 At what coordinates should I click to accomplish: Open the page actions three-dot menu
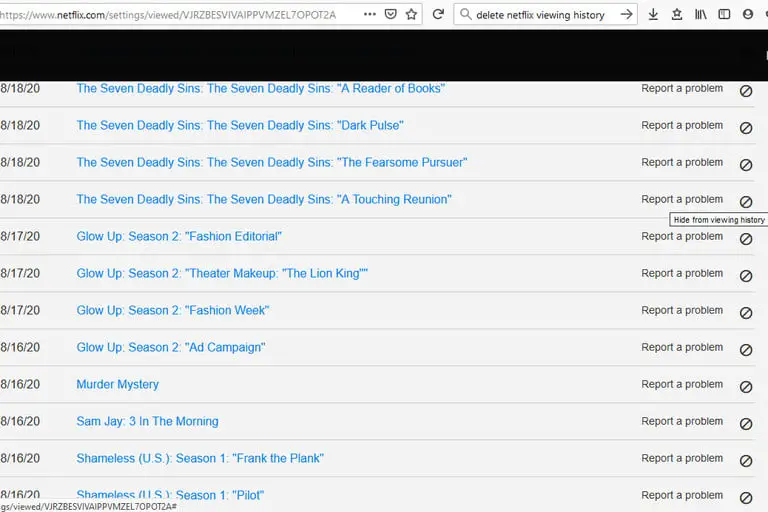click(370, 14)
